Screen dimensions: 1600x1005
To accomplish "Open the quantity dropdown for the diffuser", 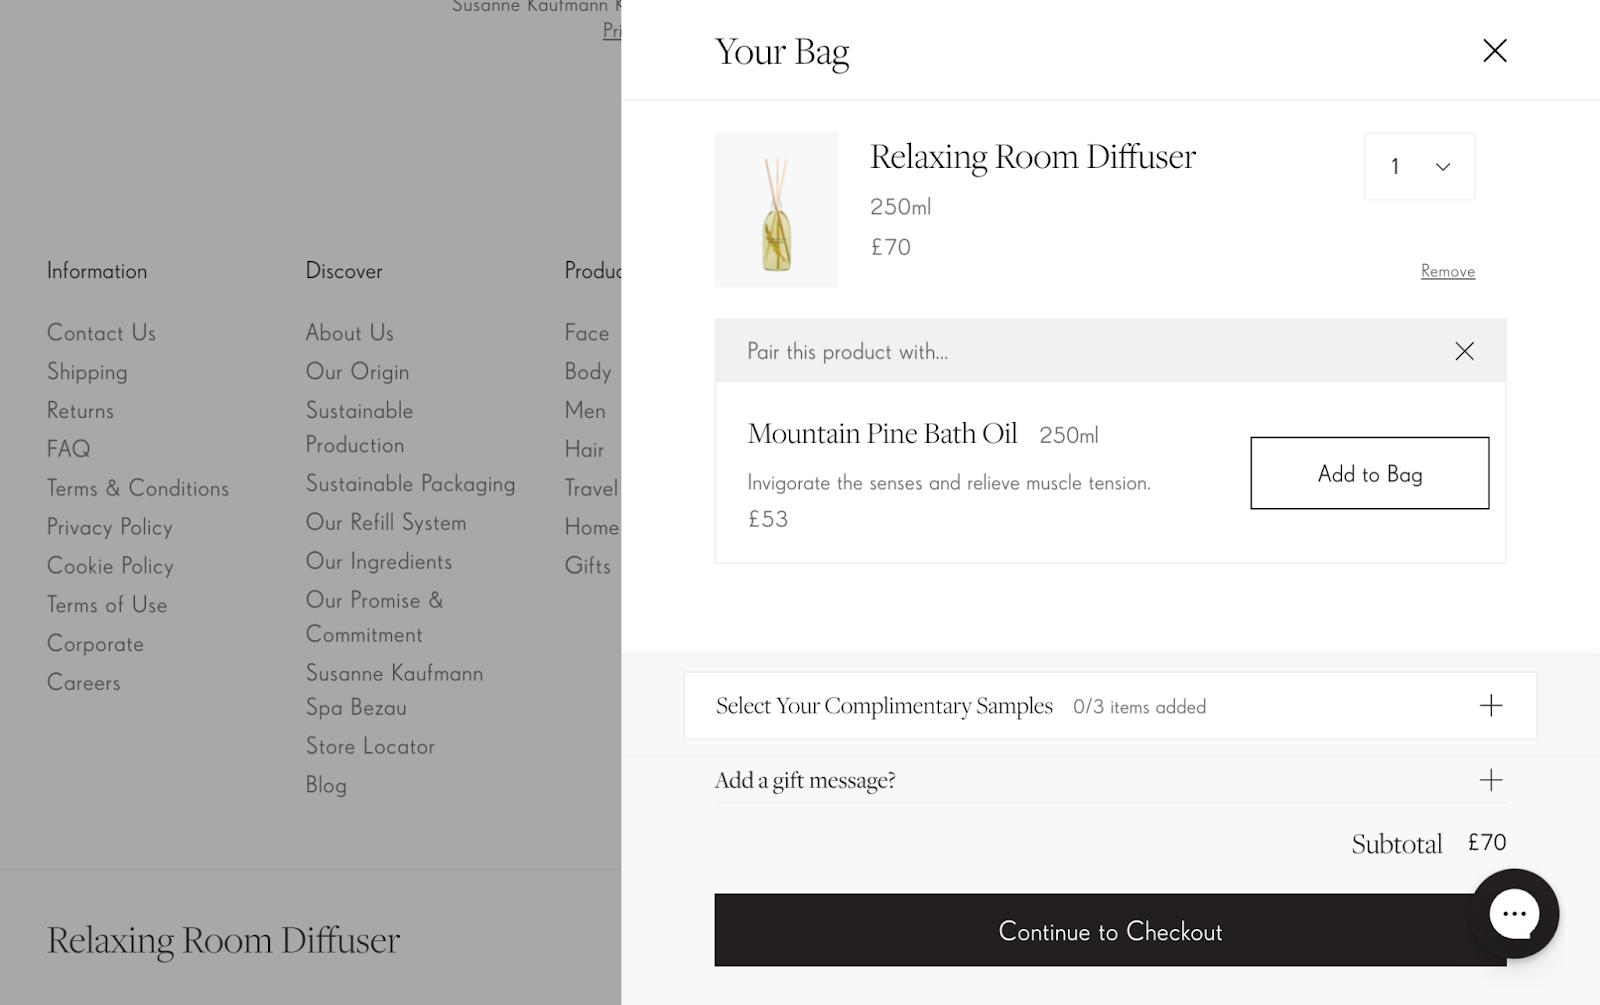I will point(1419,166).
